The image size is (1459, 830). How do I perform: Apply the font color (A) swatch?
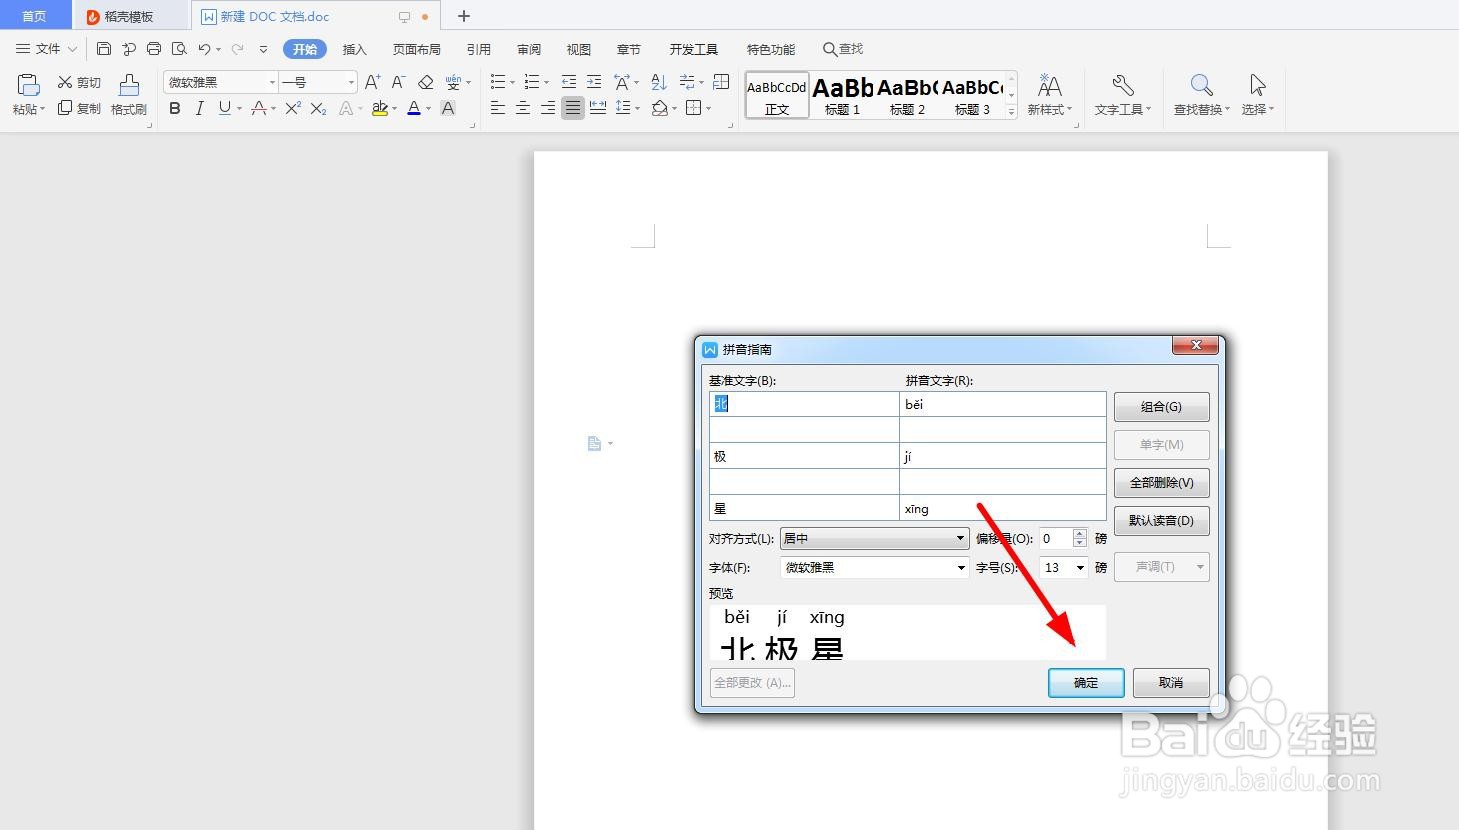414,108
